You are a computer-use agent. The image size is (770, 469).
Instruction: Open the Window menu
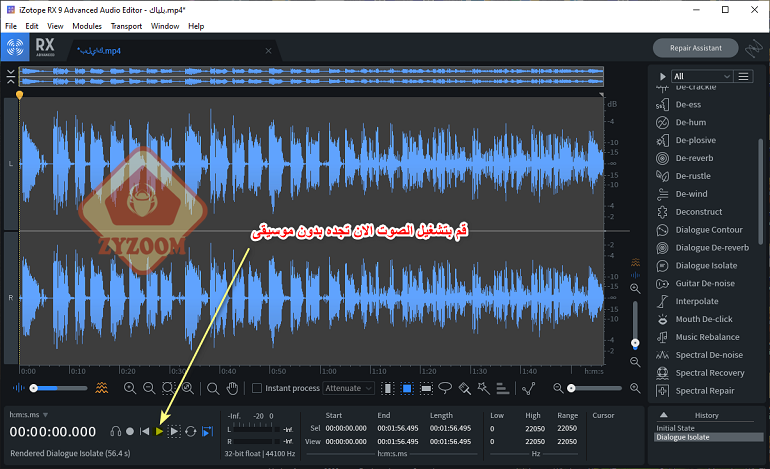point(165,26)
